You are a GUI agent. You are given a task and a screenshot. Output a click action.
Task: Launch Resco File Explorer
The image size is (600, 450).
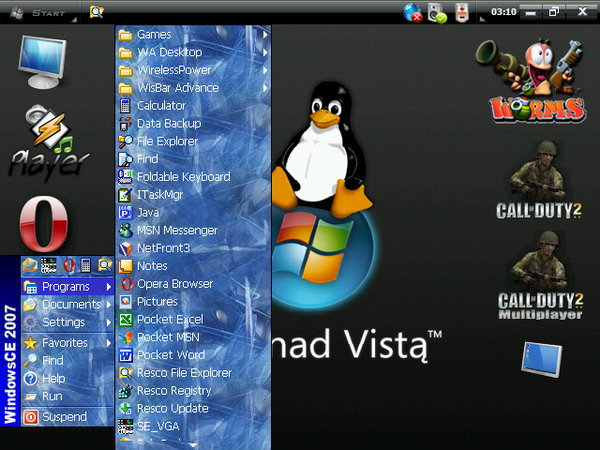(193, 373)
